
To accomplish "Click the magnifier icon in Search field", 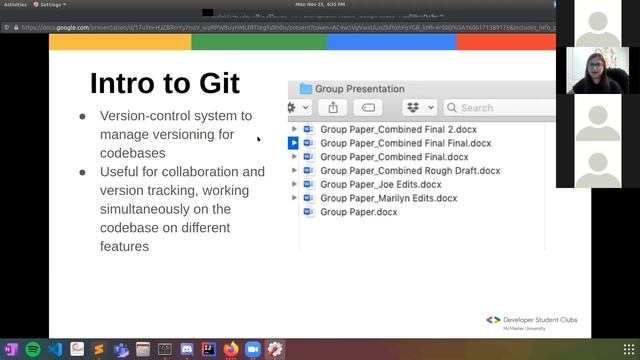I will (x=451, y=108).
